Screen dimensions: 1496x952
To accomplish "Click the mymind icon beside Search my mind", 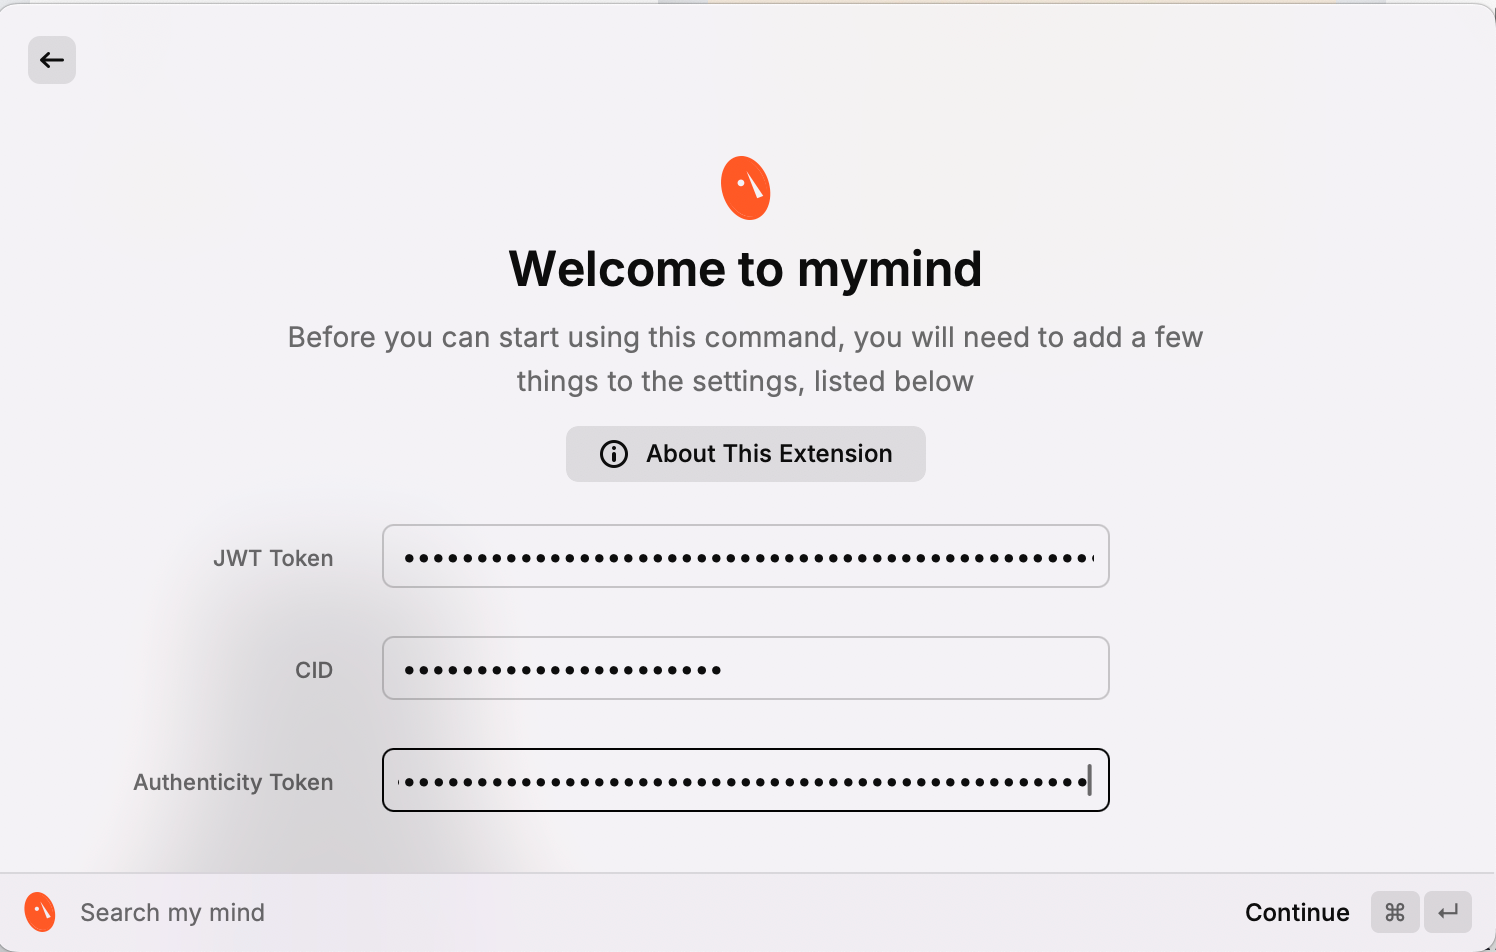I will coord(40,911).
